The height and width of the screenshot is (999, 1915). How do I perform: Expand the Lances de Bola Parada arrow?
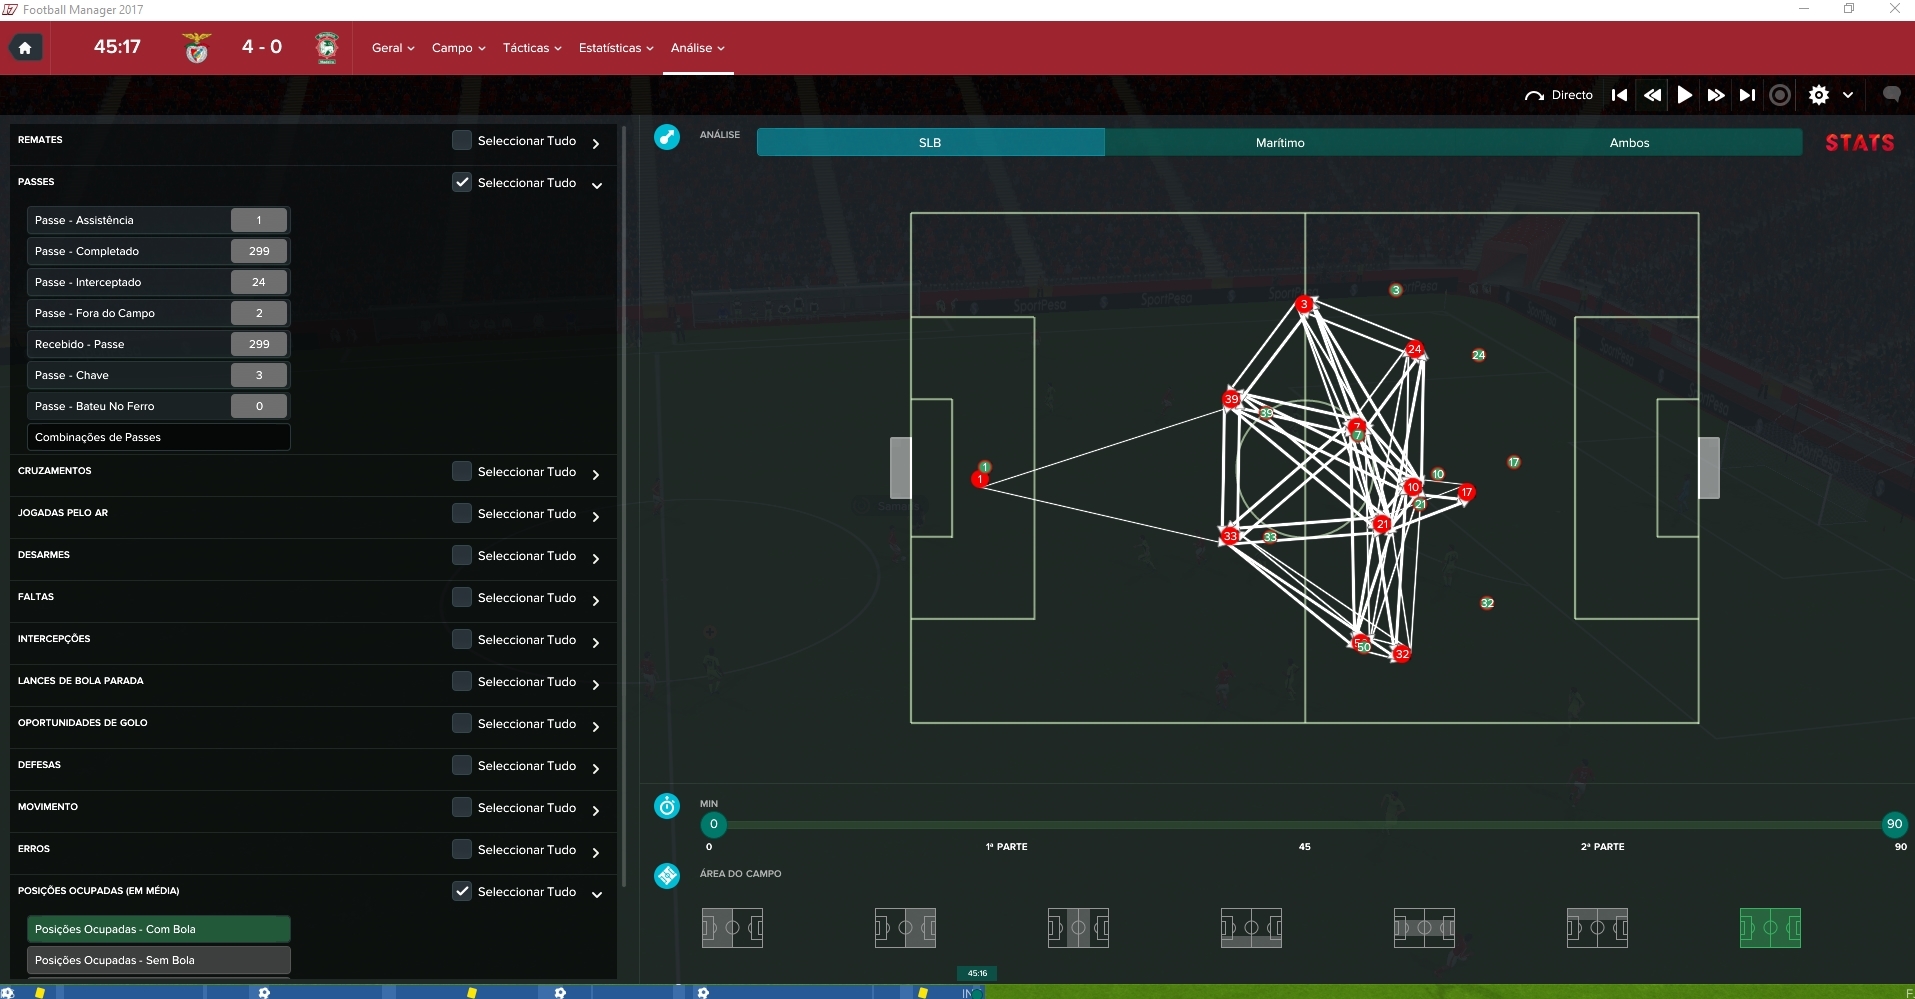click(x=596, y=685)
